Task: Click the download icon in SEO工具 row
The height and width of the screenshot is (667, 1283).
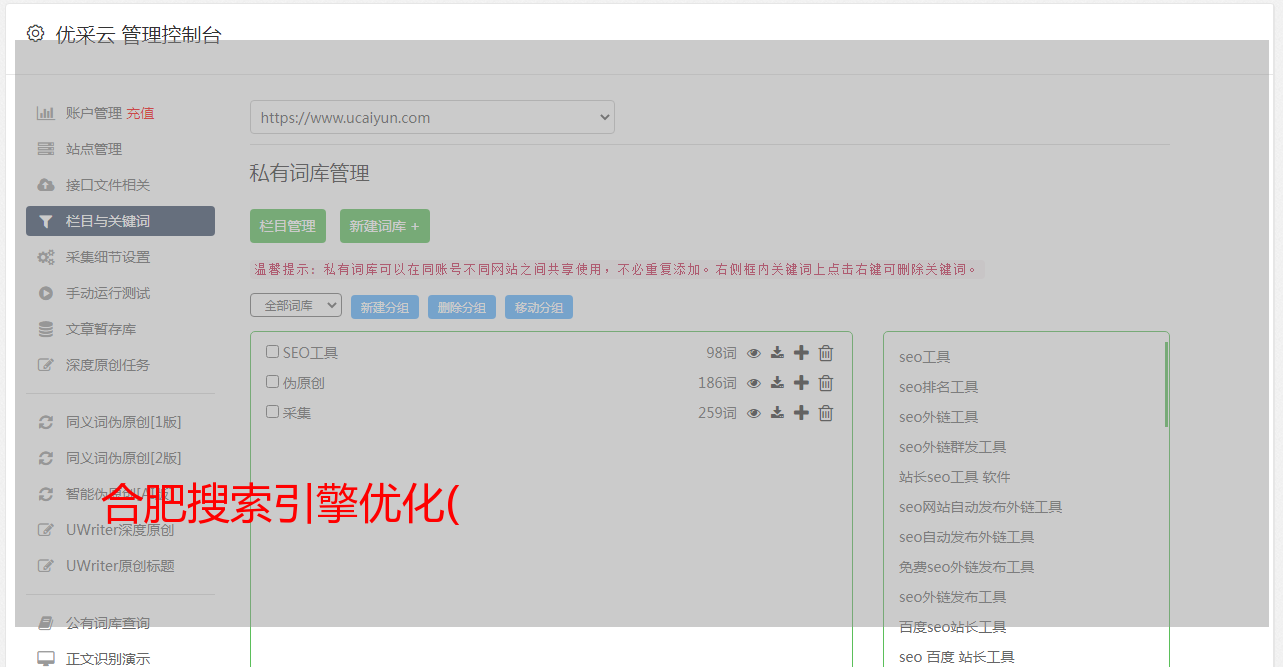Action: (777, 353)
